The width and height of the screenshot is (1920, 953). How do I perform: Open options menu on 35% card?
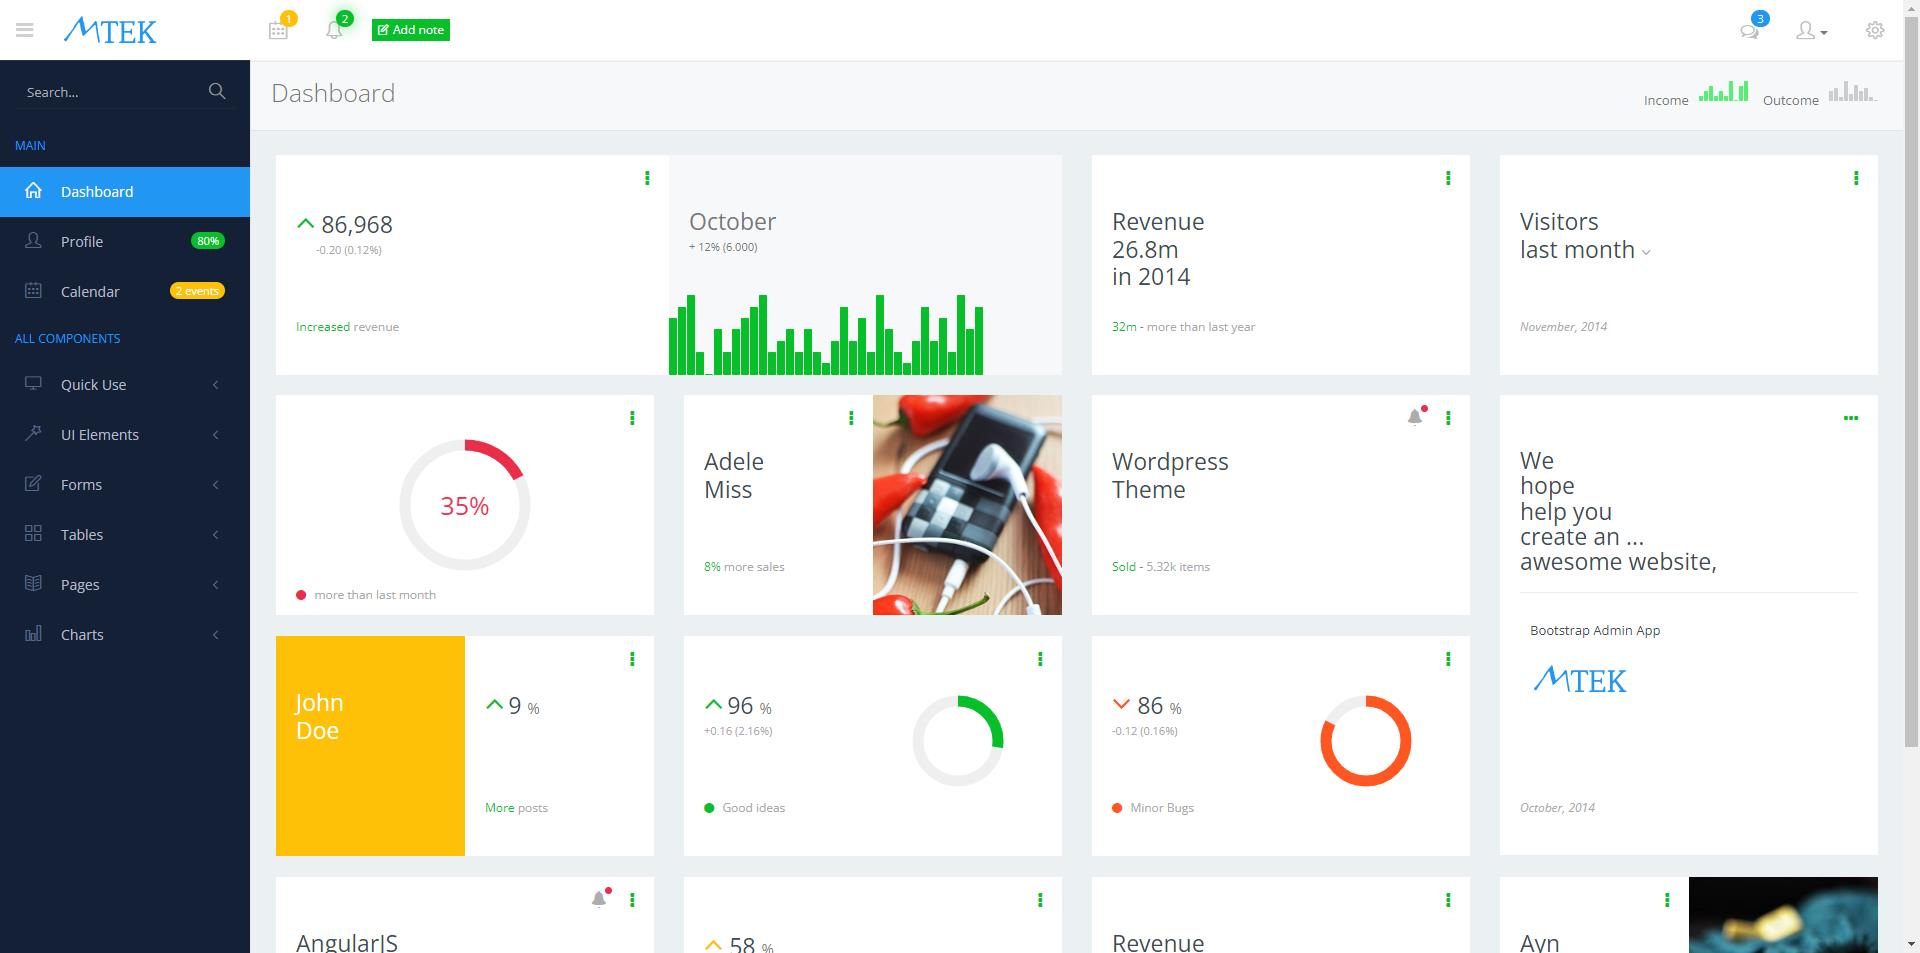tap(632, 418)
